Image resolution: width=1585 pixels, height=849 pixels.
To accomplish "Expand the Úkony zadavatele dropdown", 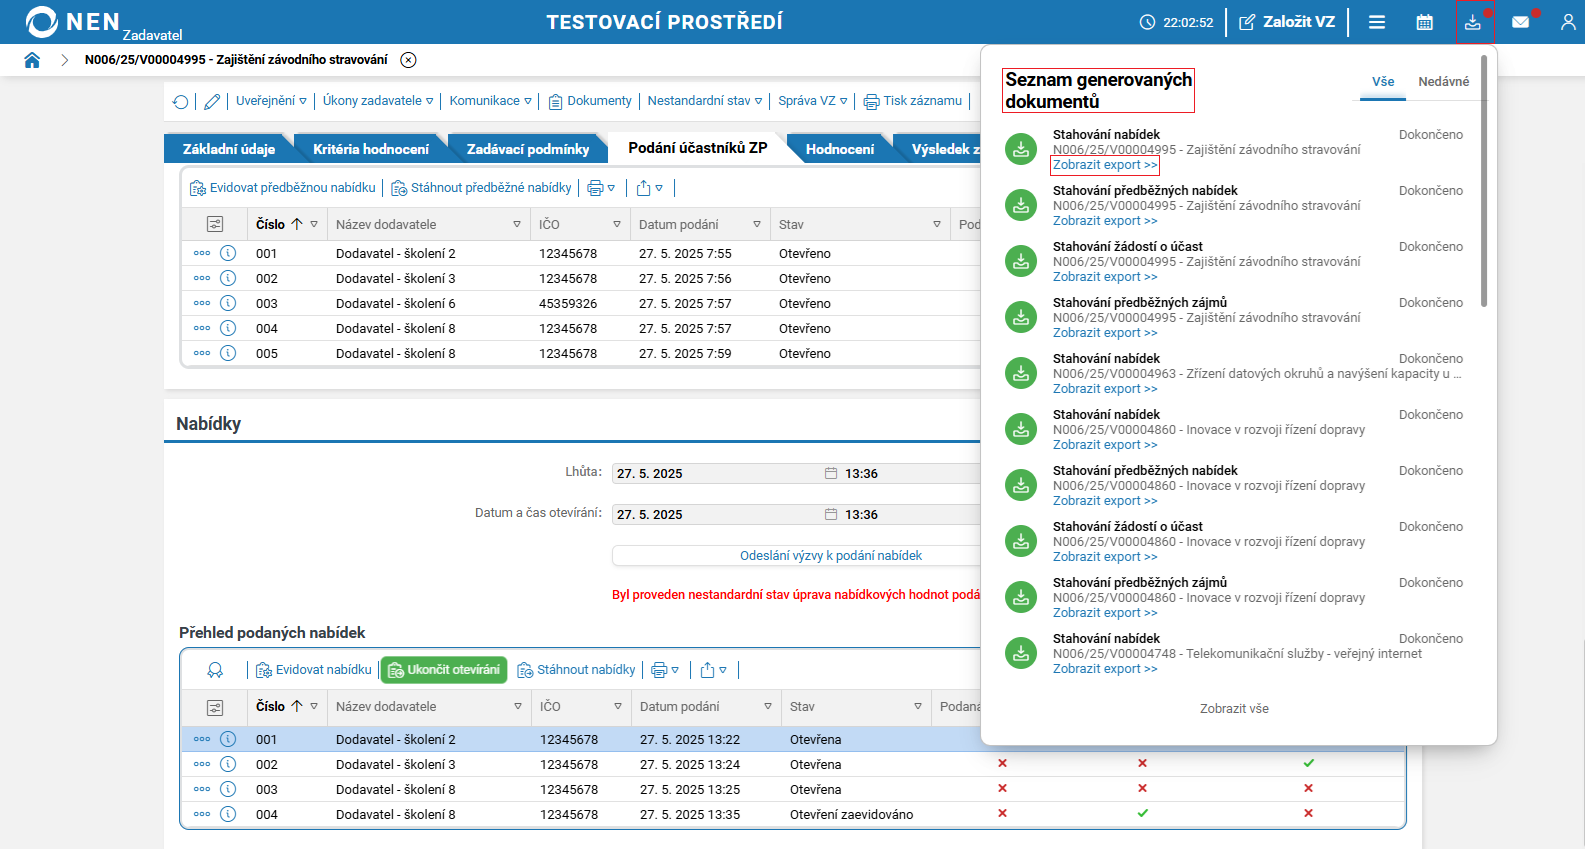I will [377, 101].
